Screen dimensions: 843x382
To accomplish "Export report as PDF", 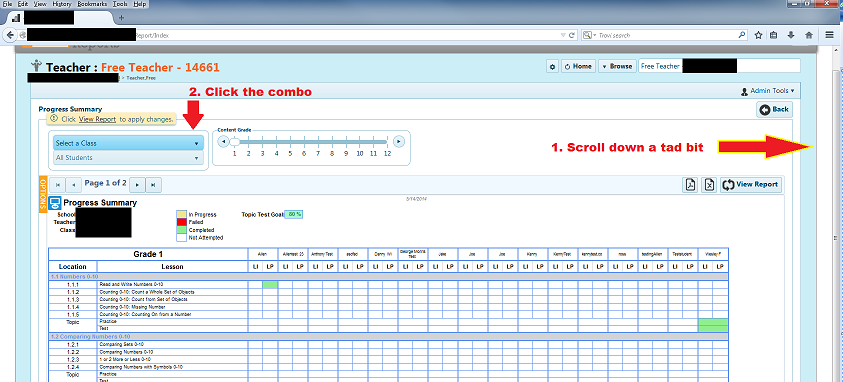I will point(690,184).
